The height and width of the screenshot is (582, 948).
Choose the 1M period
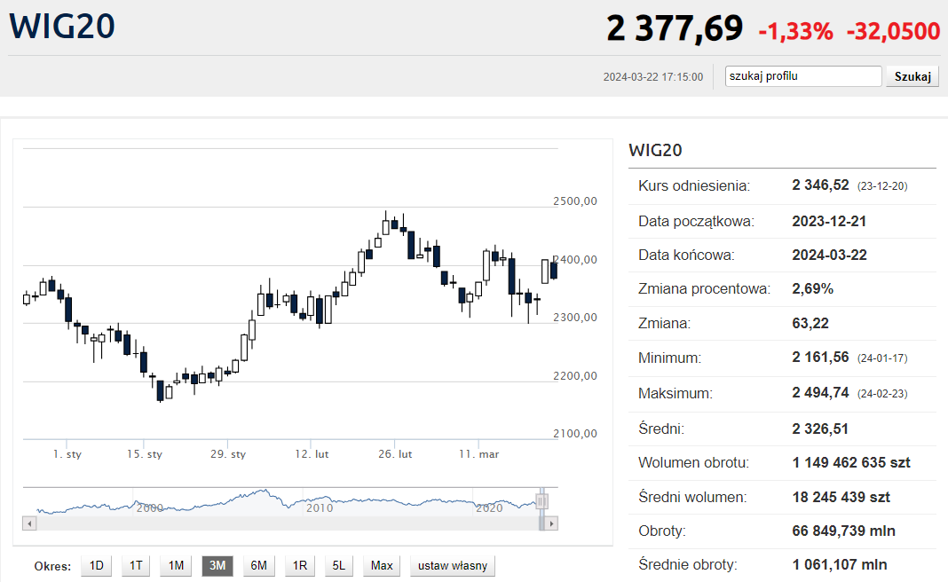(176, 566)
